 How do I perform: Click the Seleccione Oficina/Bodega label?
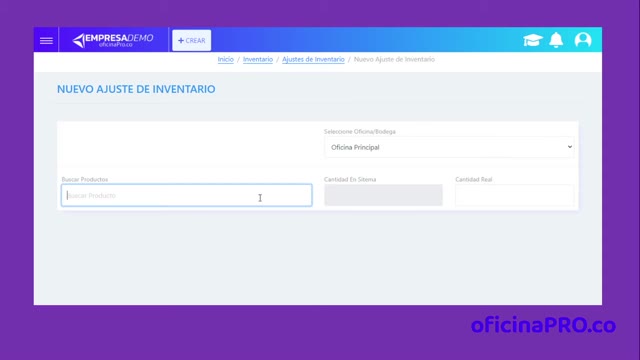tap(360, 131)
